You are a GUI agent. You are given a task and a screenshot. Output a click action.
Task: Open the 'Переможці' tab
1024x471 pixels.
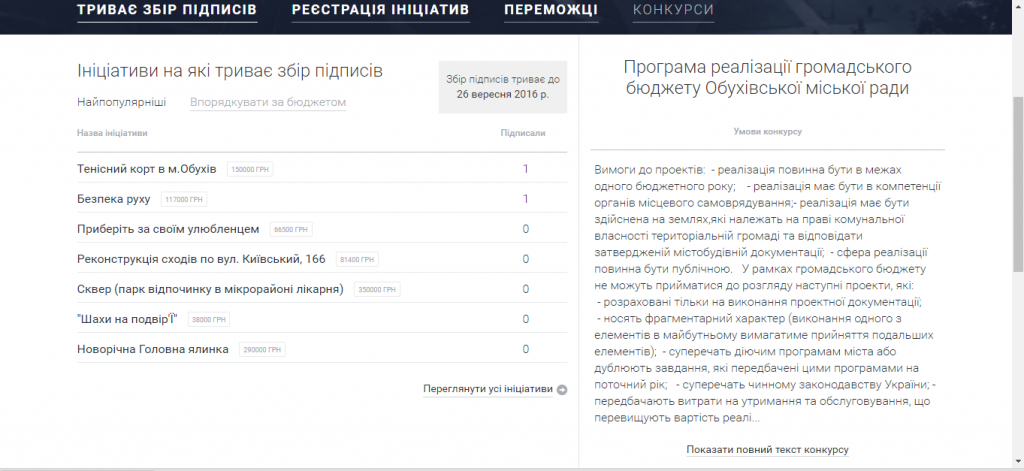tap(551, 10)
